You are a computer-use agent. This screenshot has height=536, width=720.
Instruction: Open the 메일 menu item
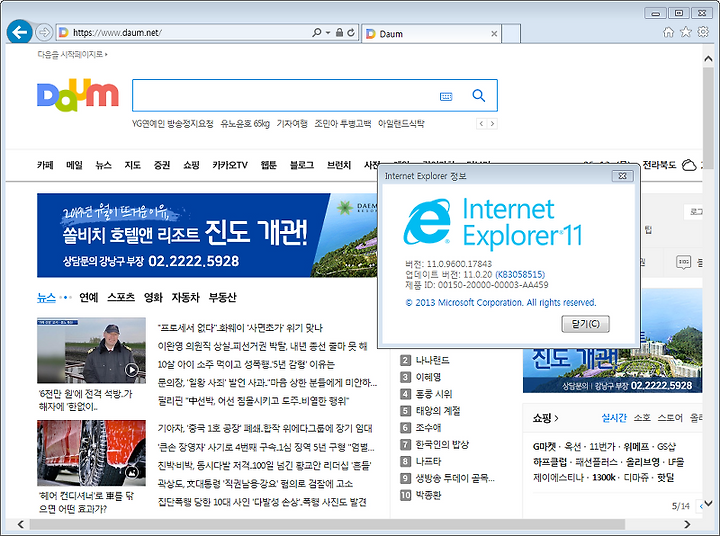coord(74,165)
